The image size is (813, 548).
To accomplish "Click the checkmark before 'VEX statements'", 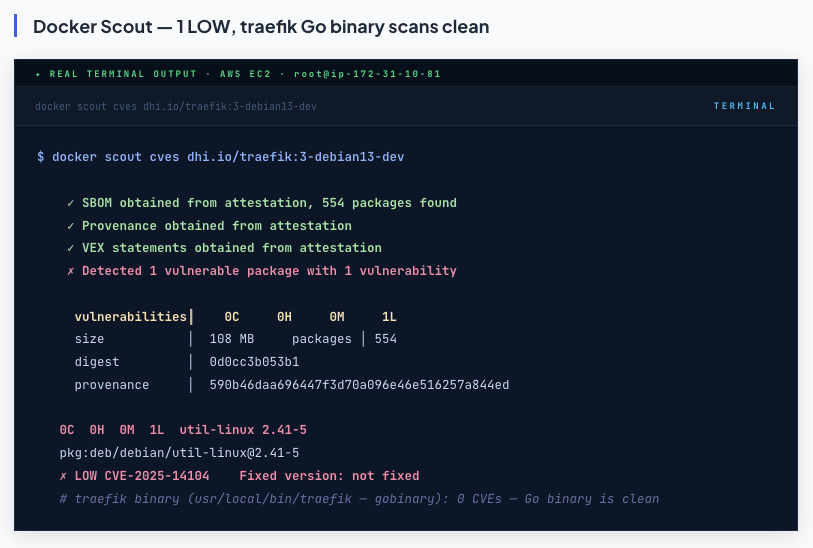I will coord(71,248).
